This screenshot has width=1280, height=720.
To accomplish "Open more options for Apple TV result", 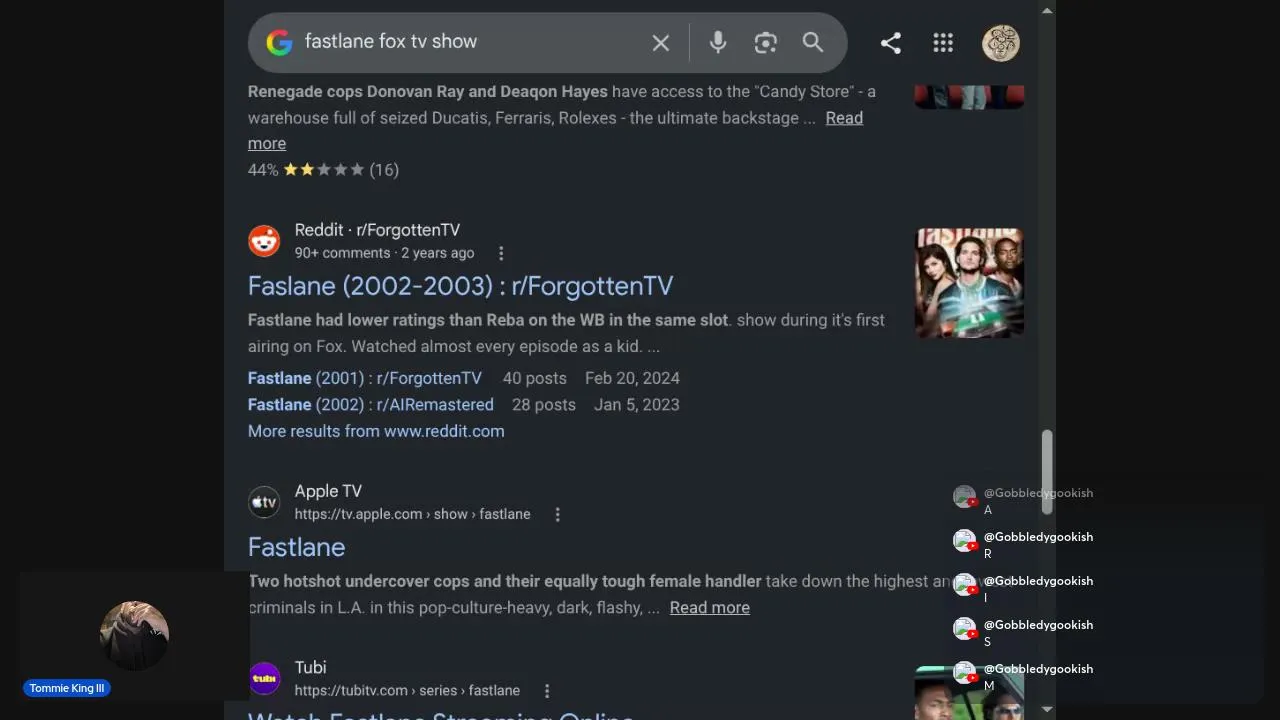I will 557,514.
